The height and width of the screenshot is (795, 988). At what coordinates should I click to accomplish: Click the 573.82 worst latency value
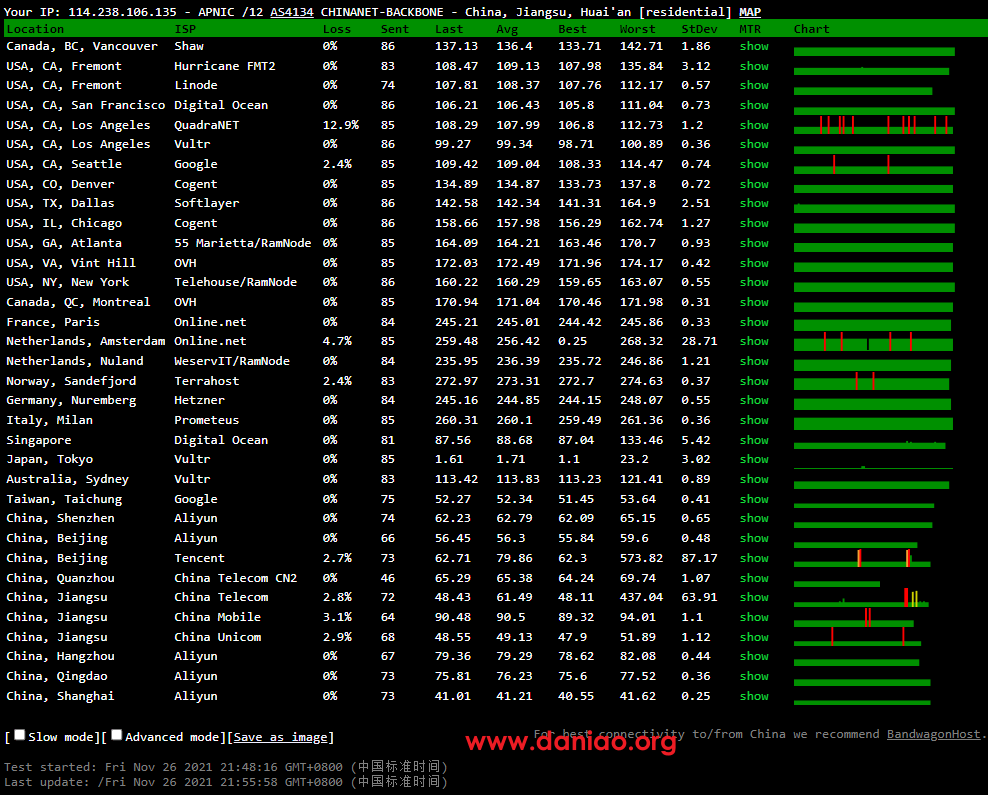(641, 558)
